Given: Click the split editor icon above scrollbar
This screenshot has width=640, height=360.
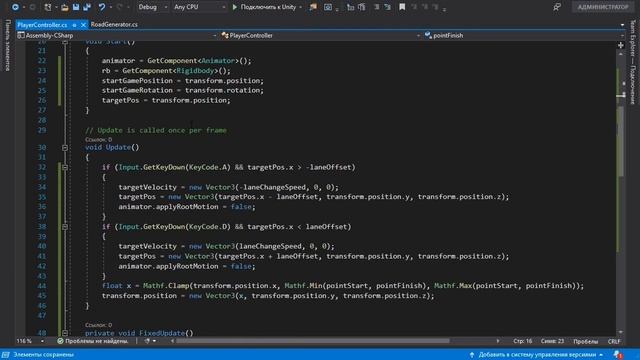Looking at the screenshot, I should click(621, 45).
